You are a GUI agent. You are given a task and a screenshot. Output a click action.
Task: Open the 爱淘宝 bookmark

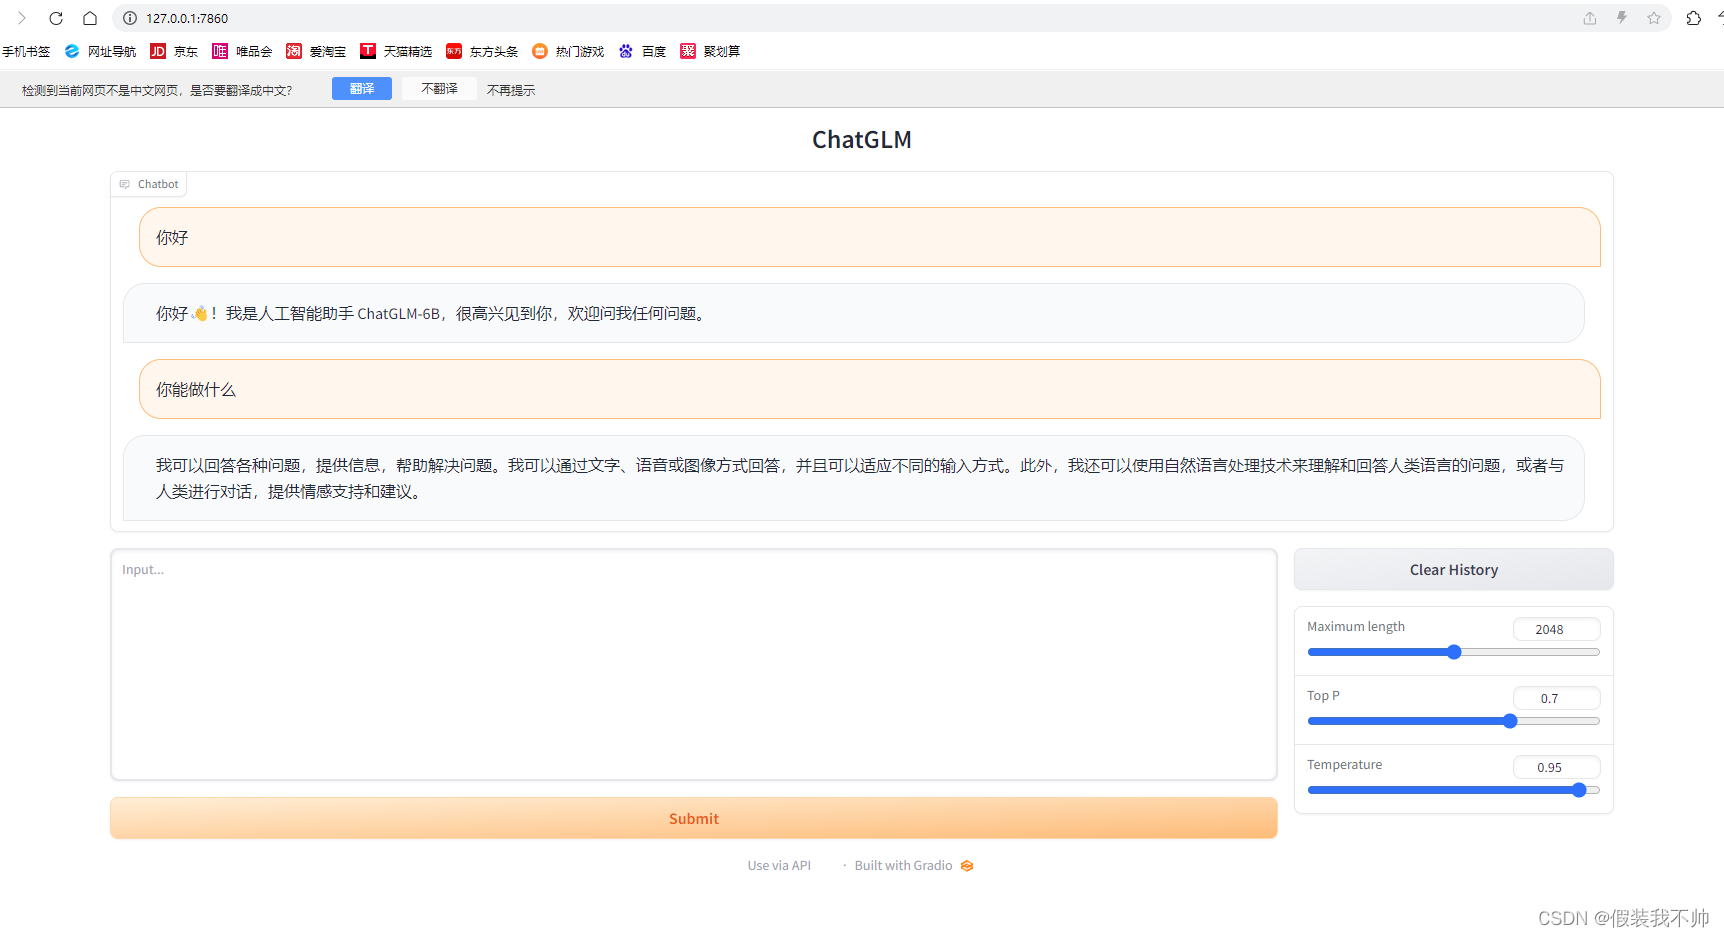(316, 51)
